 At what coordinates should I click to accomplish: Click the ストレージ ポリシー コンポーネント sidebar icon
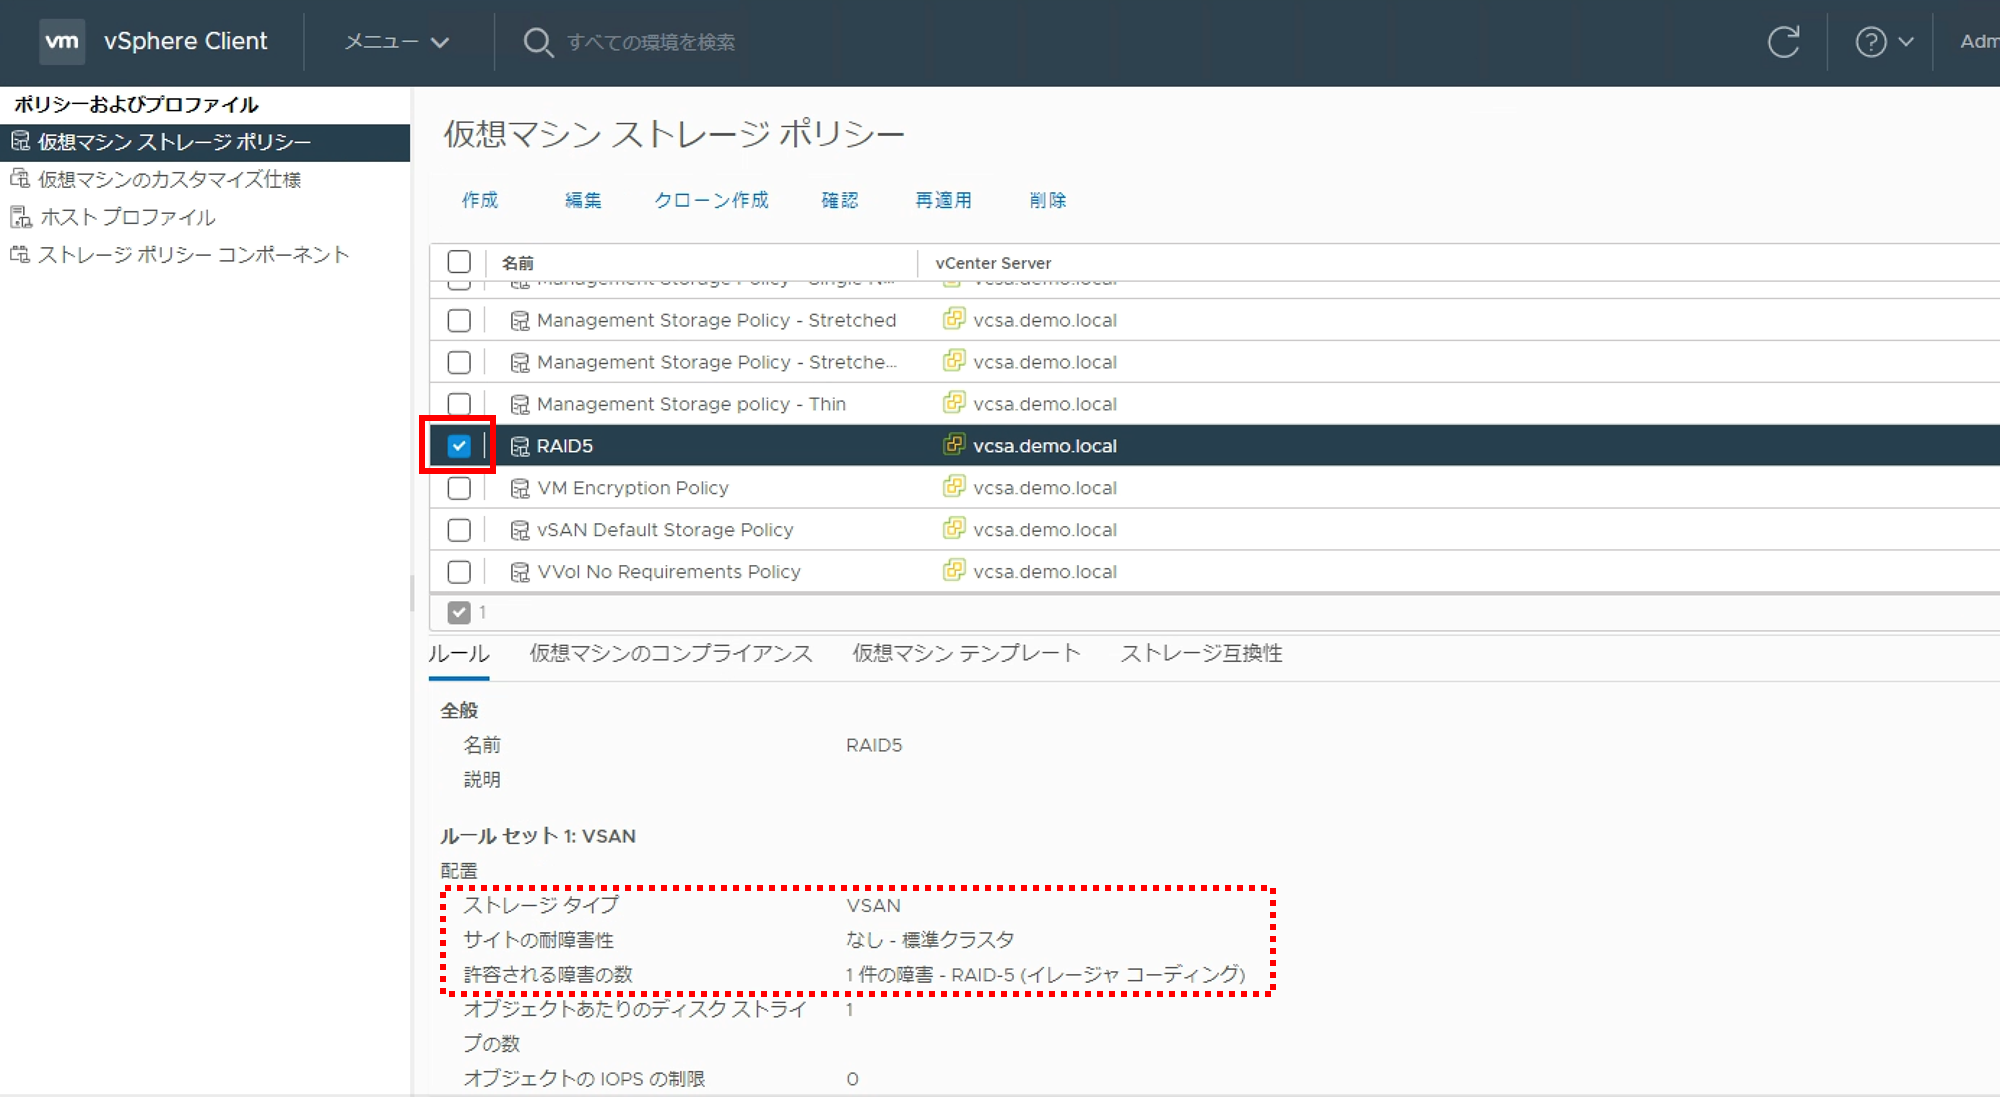pyautogui.click(x=20, y=255)
